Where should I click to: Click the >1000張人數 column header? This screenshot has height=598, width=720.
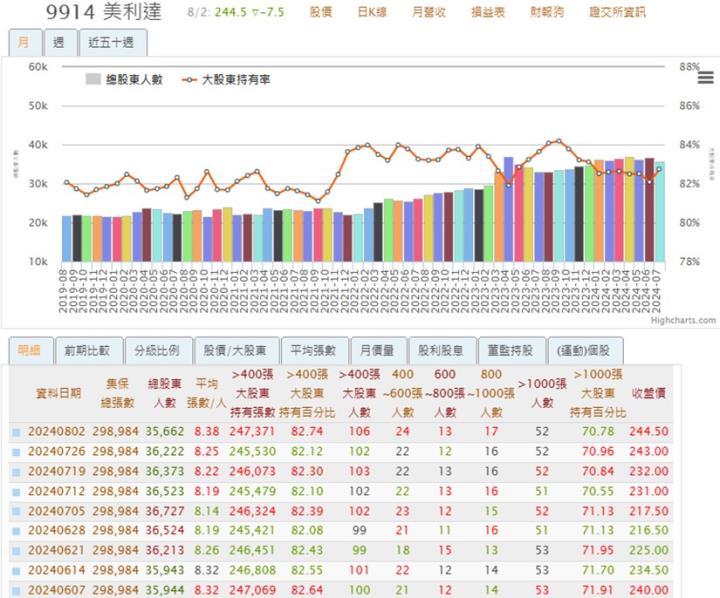coord(542,393)
